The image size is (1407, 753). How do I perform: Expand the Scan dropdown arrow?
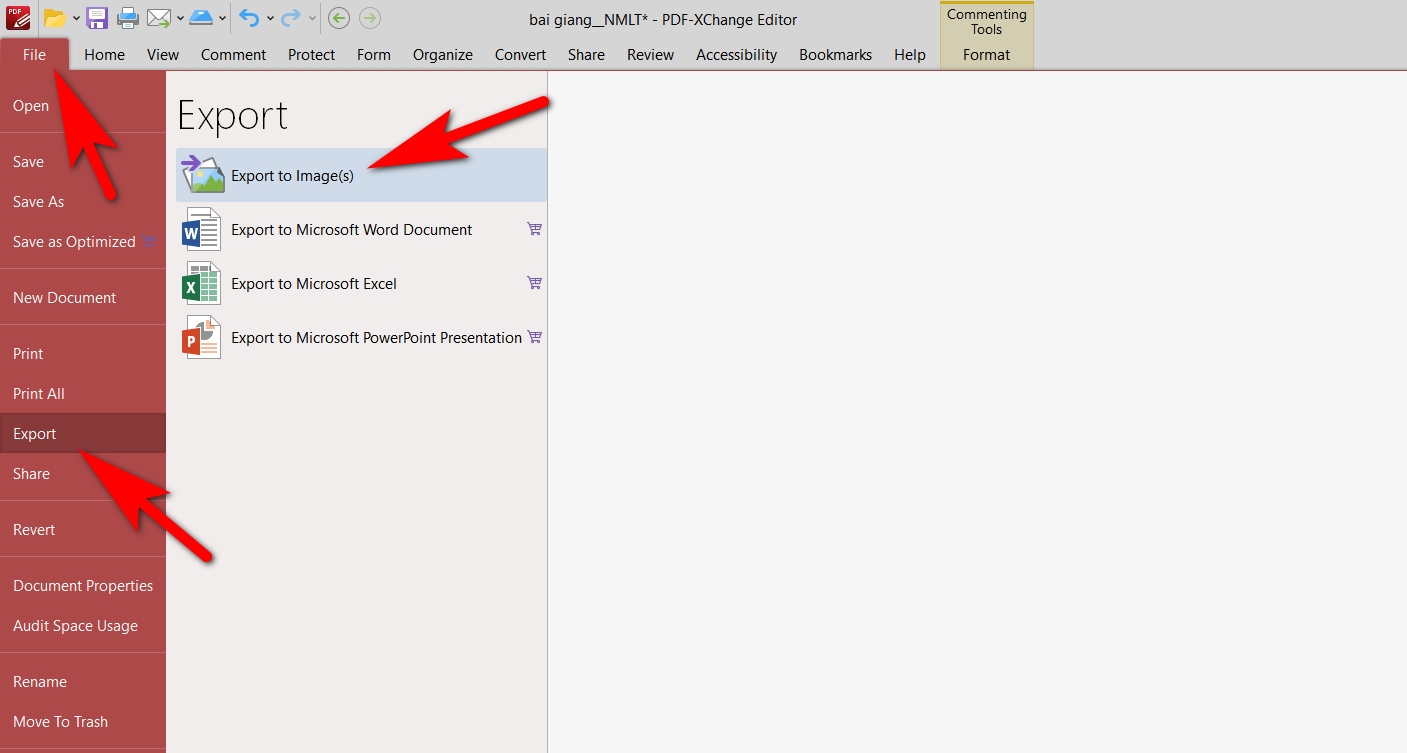point(222,18)
